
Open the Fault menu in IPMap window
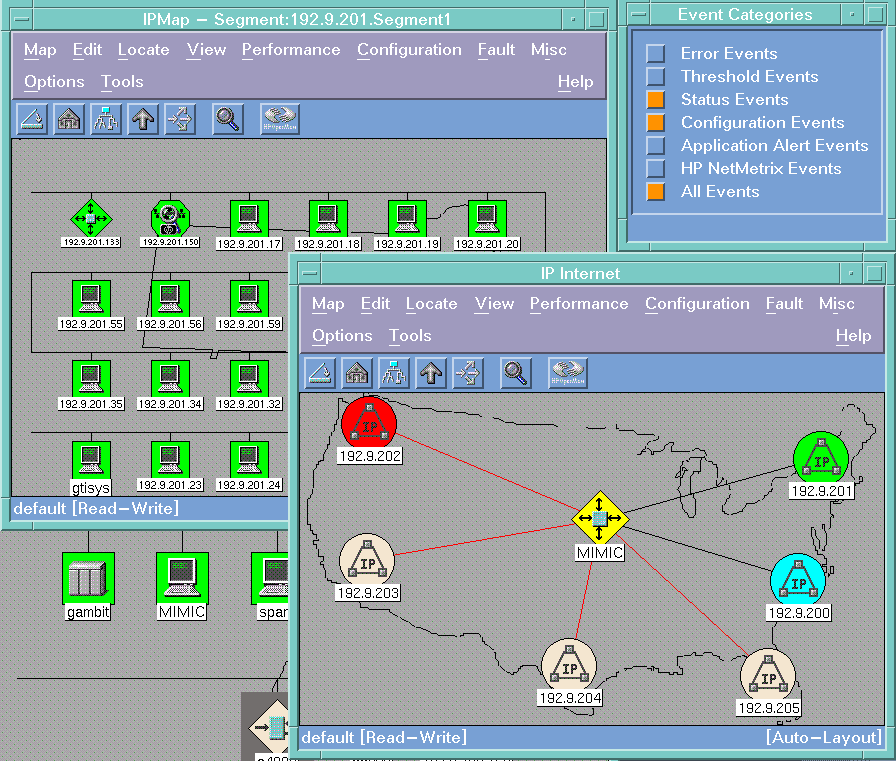click(496, 50)
